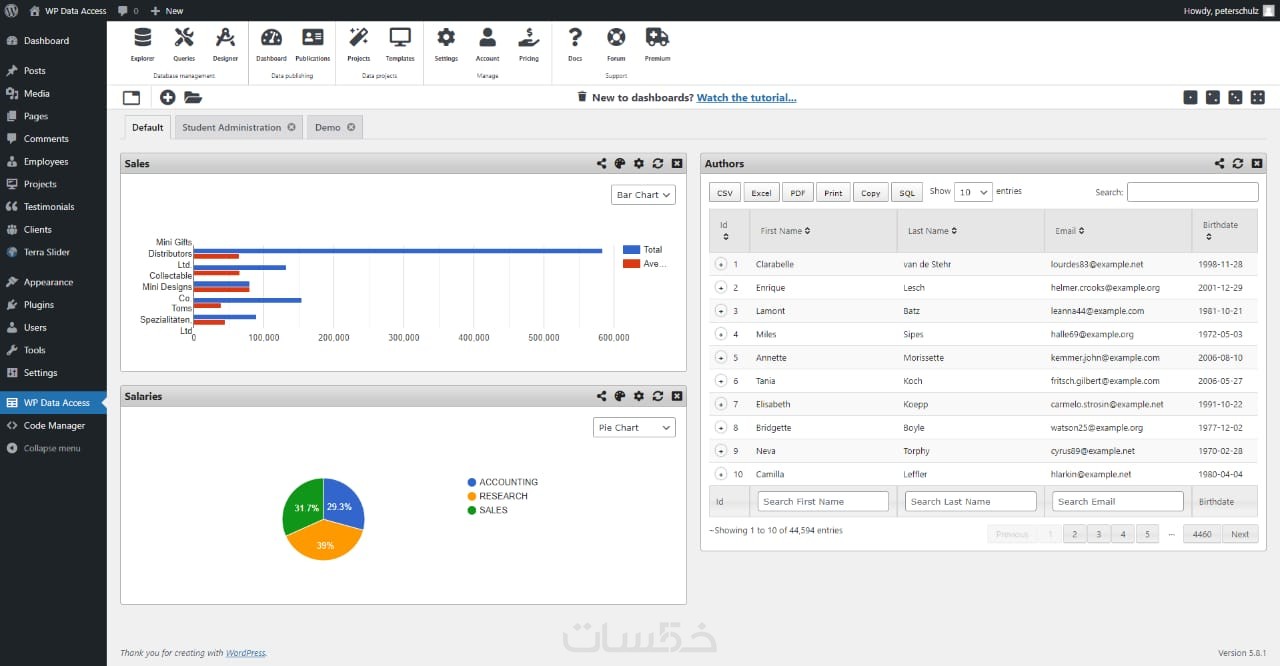Jump to page 4460

(x=1202, y=534)
